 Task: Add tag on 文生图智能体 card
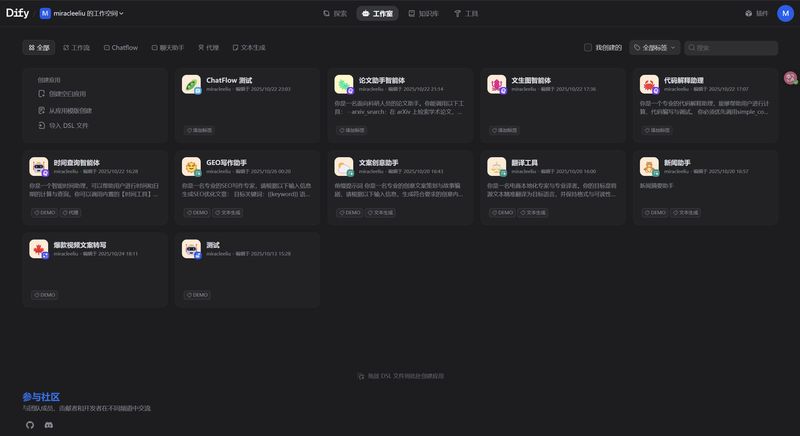coord(505,131)
